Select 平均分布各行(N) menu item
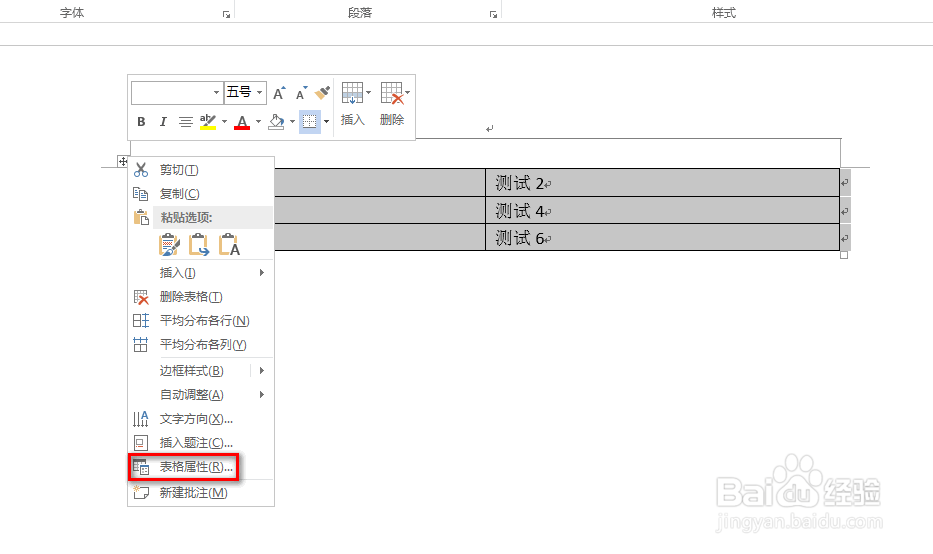The height and width of the screenshot is (554, 933). tap(201, 321)
